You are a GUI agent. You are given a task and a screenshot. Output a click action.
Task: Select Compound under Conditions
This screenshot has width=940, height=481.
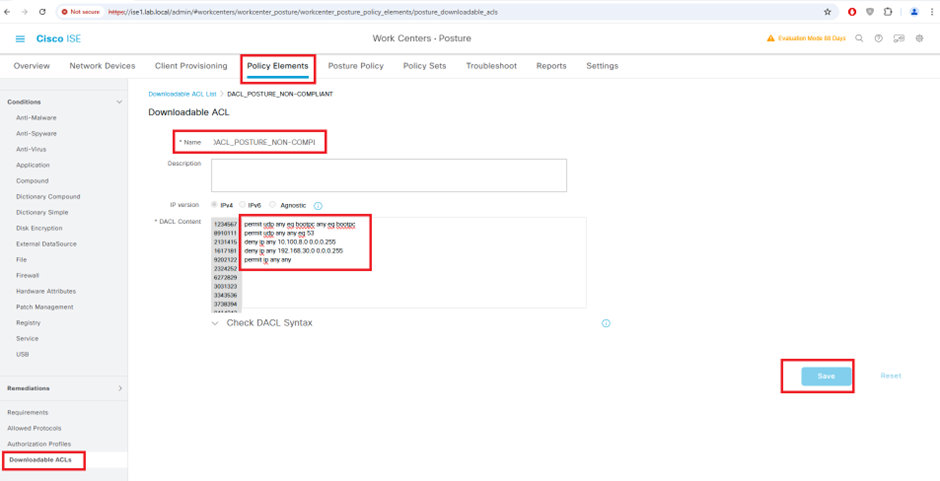32,181
